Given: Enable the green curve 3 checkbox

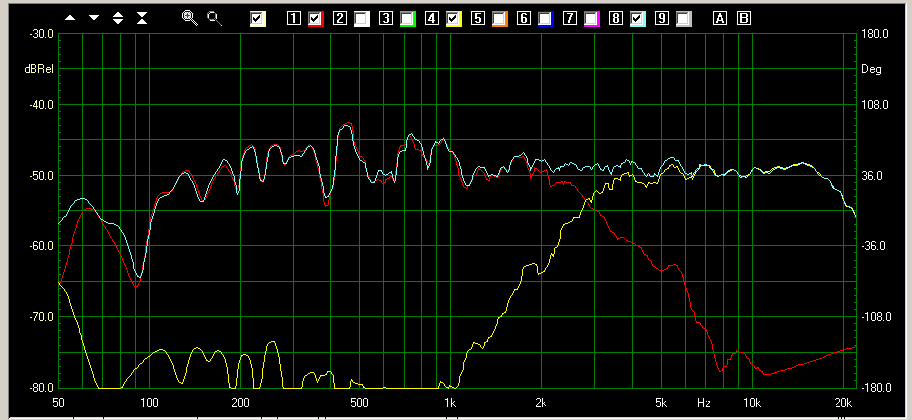Looking at the screenshot, I should [408, 18].
